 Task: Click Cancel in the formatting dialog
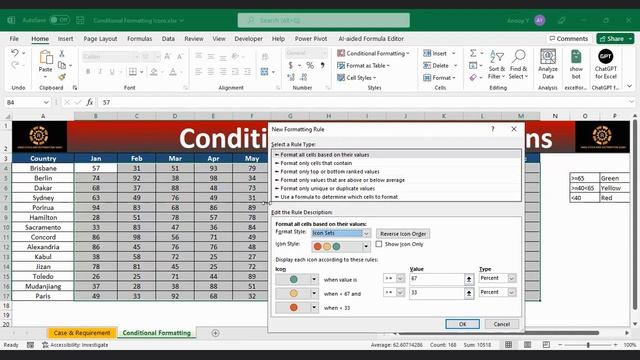(x=502, y=324)
